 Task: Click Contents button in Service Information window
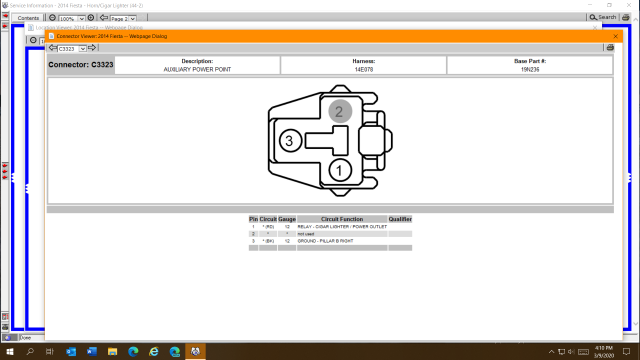coord(28,18)
